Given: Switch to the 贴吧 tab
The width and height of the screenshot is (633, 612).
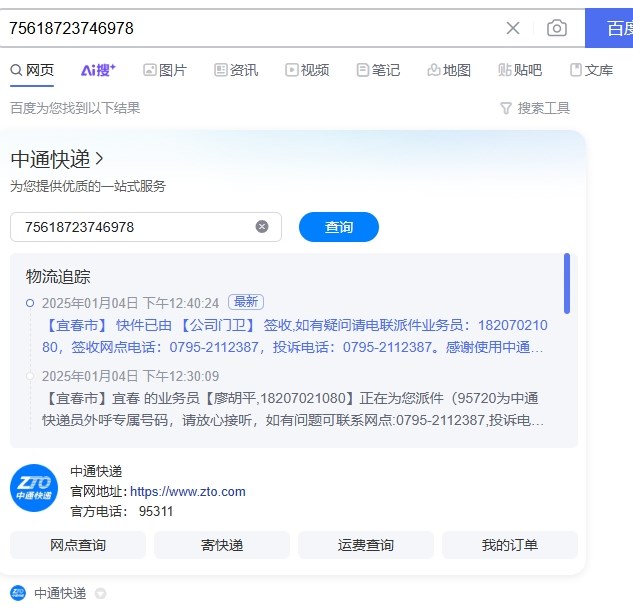Looking at the screenshot, I should click(520, 70).
